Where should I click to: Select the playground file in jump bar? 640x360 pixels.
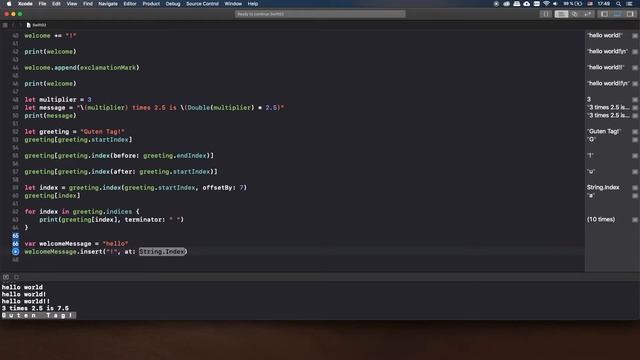tap(36, 25)
